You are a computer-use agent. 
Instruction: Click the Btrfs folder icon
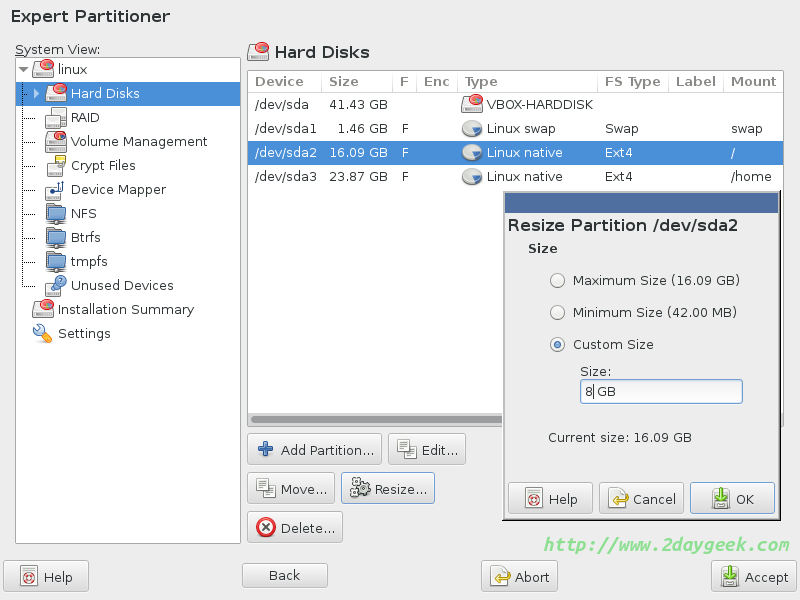pos(55,238)
